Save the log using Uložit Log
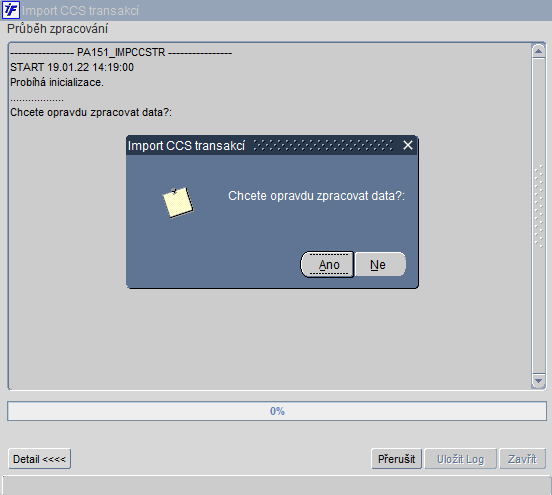552x495 pixels. point(460,459)
